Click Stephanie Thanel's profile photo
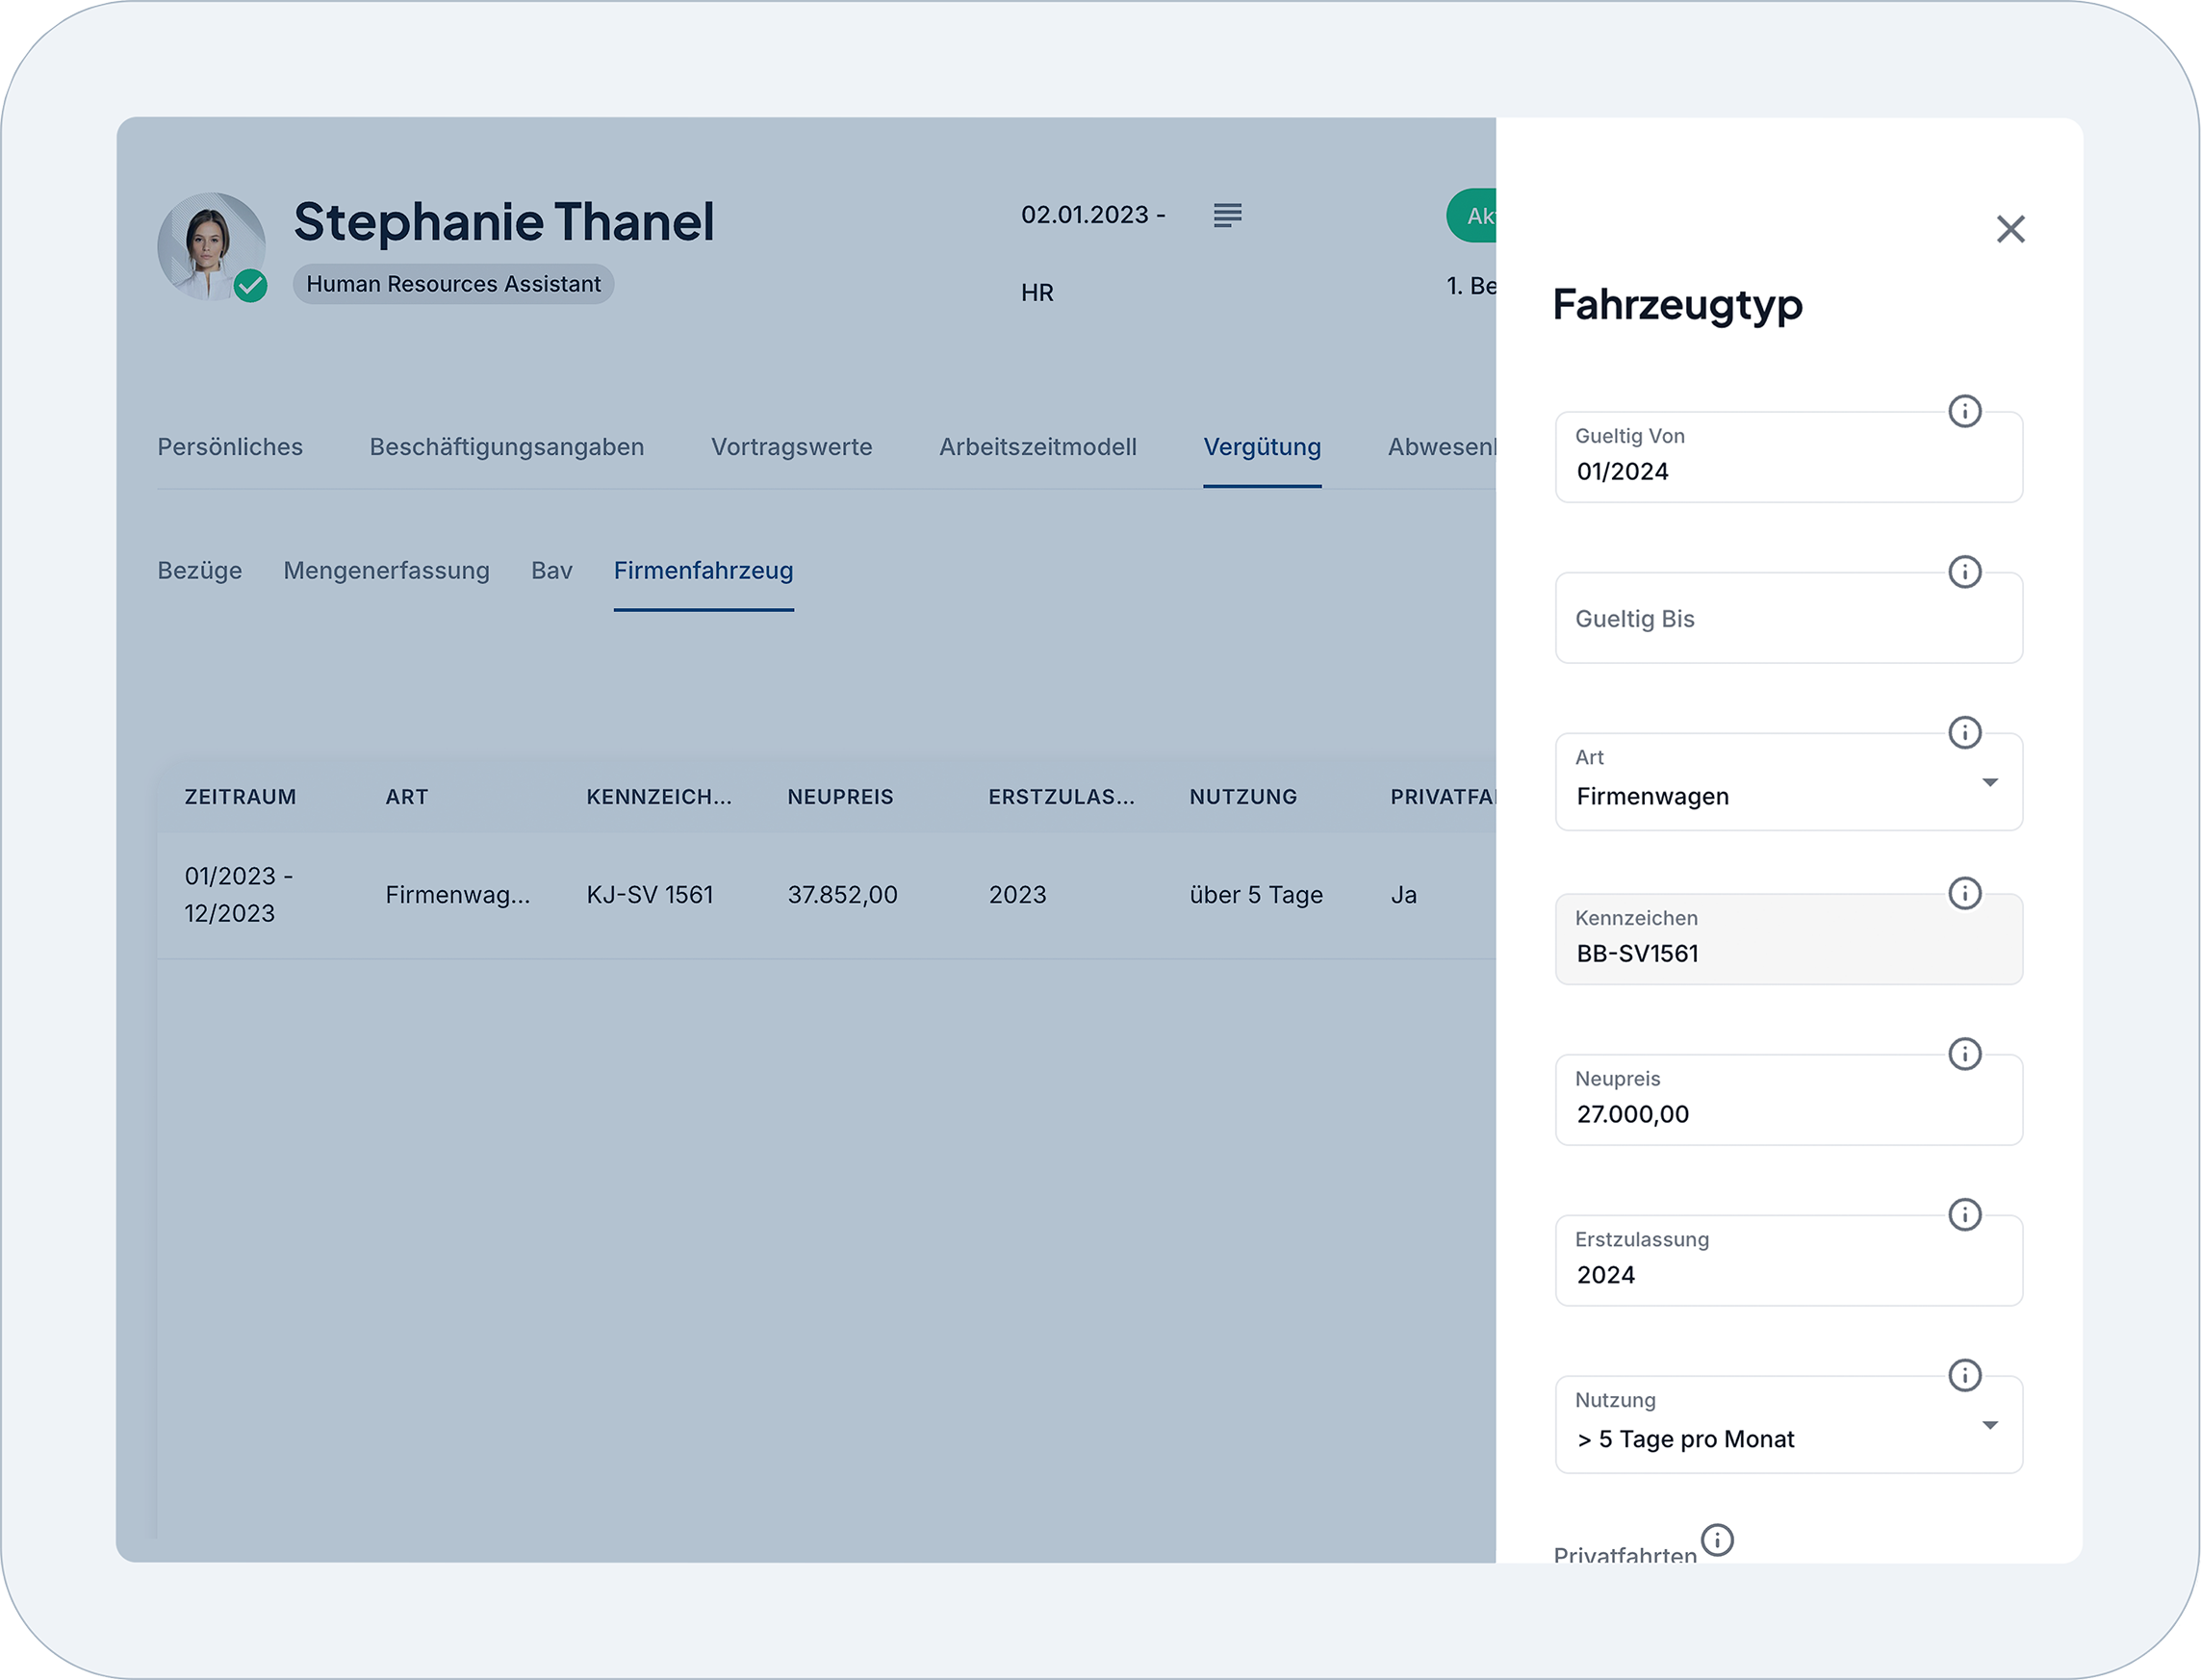The width and height of the screenshot is (2201, 1680). click(211, 246)
